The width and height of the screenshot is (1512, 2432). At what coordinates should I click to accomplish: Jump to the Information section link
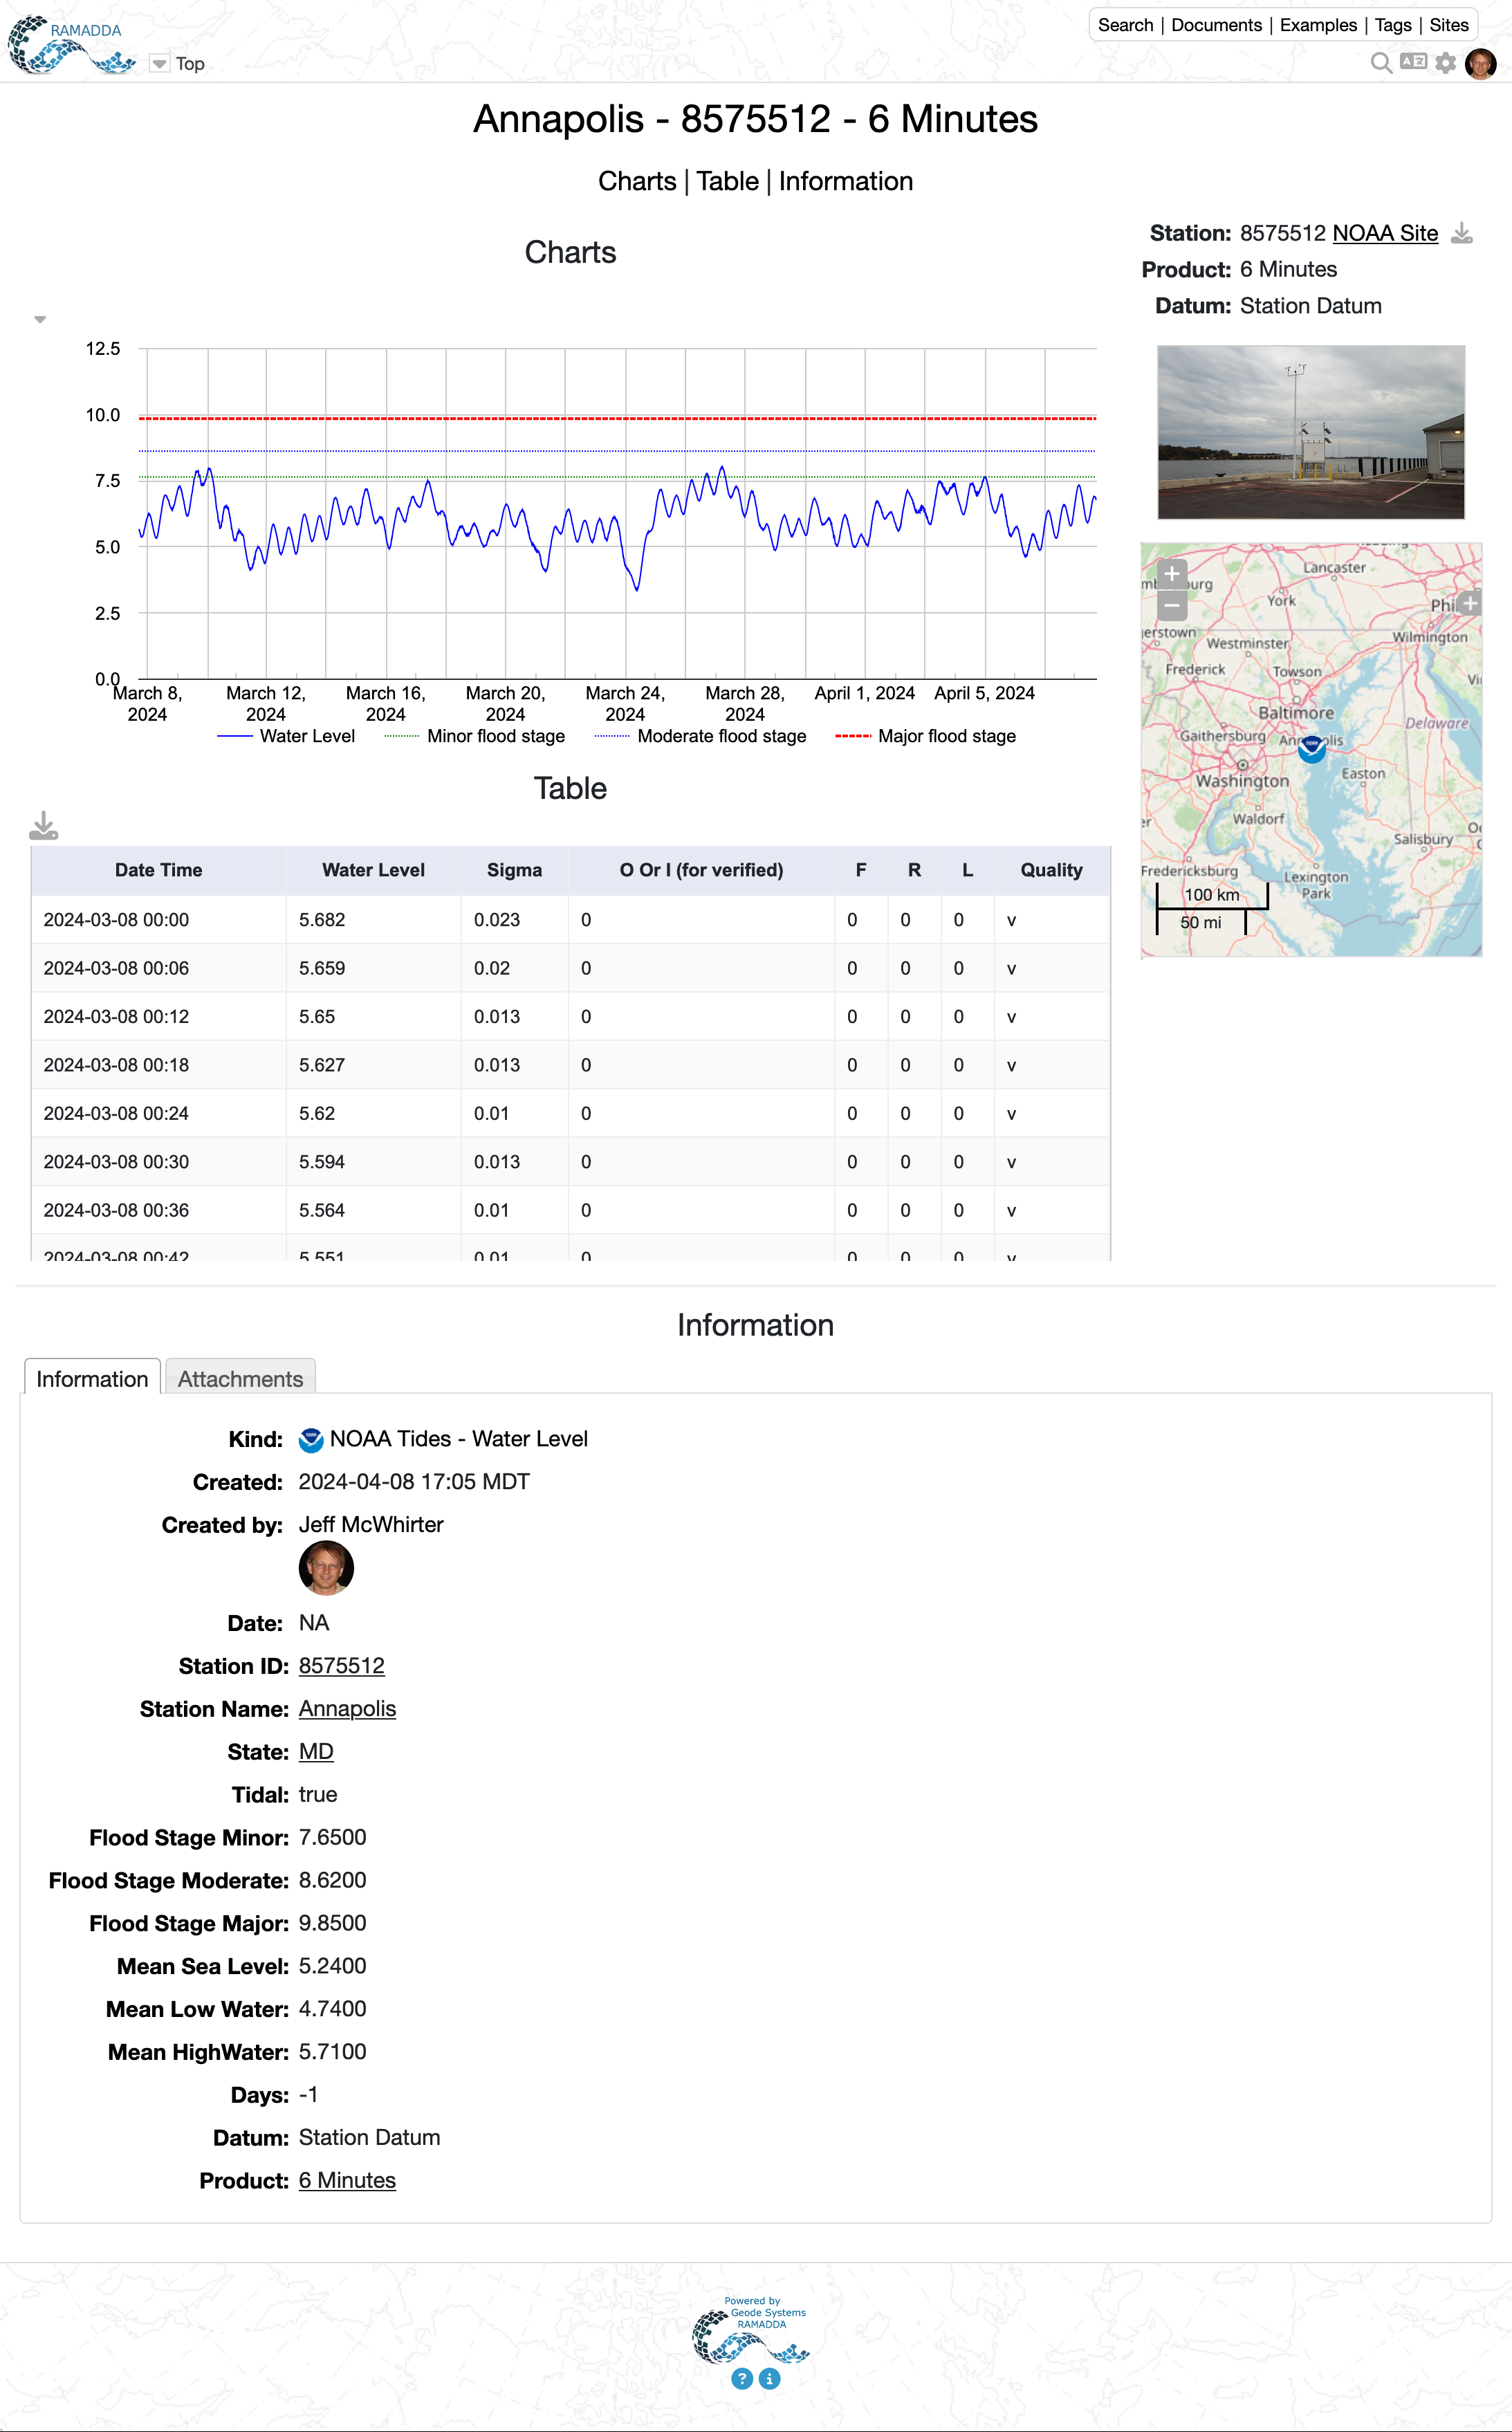[x=845, y=181]
